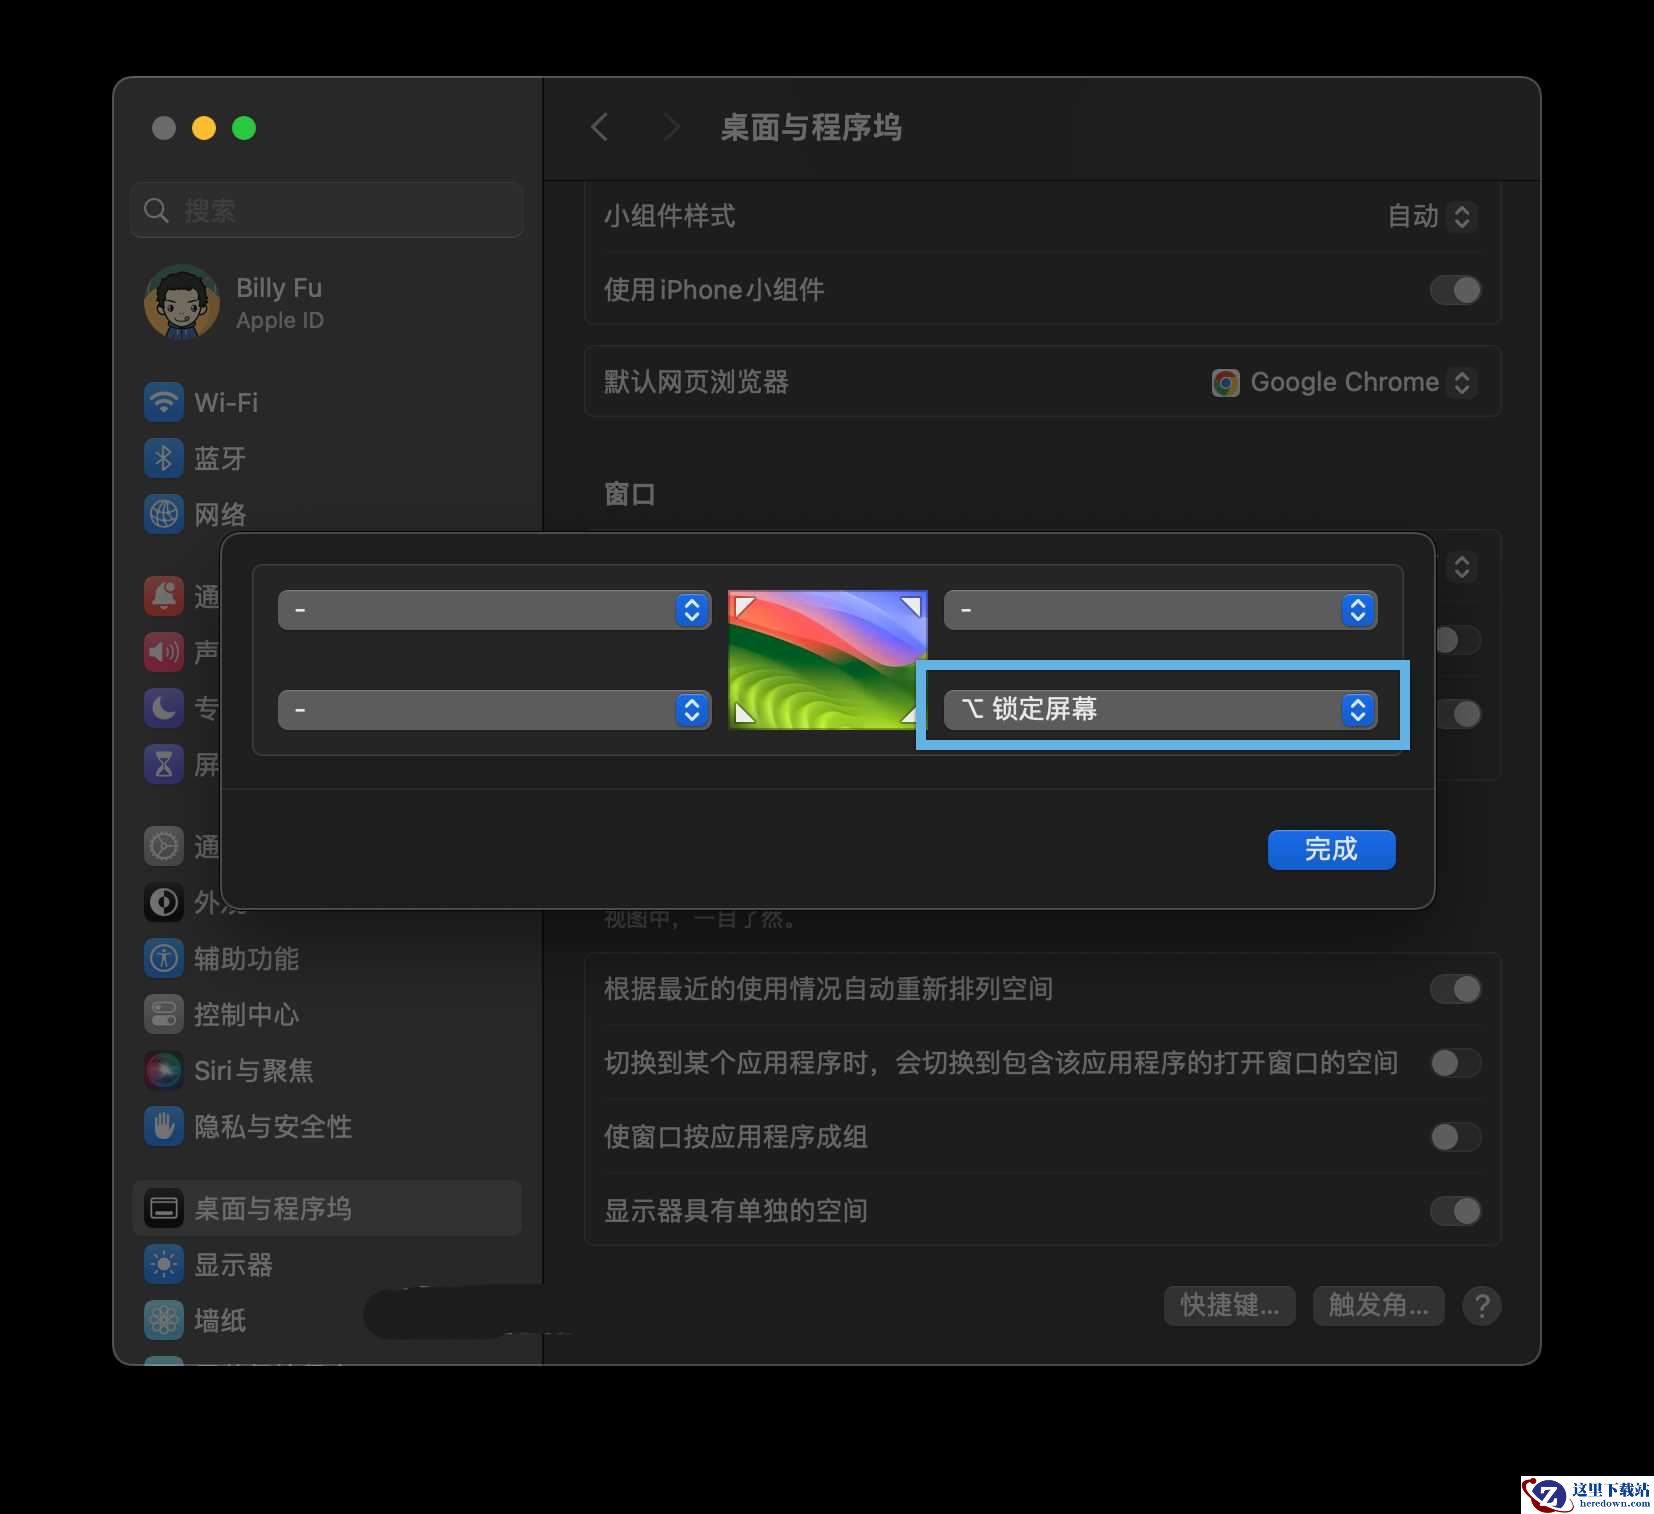Click the moon Focus icon in sidebar

(x=164, y=708)
